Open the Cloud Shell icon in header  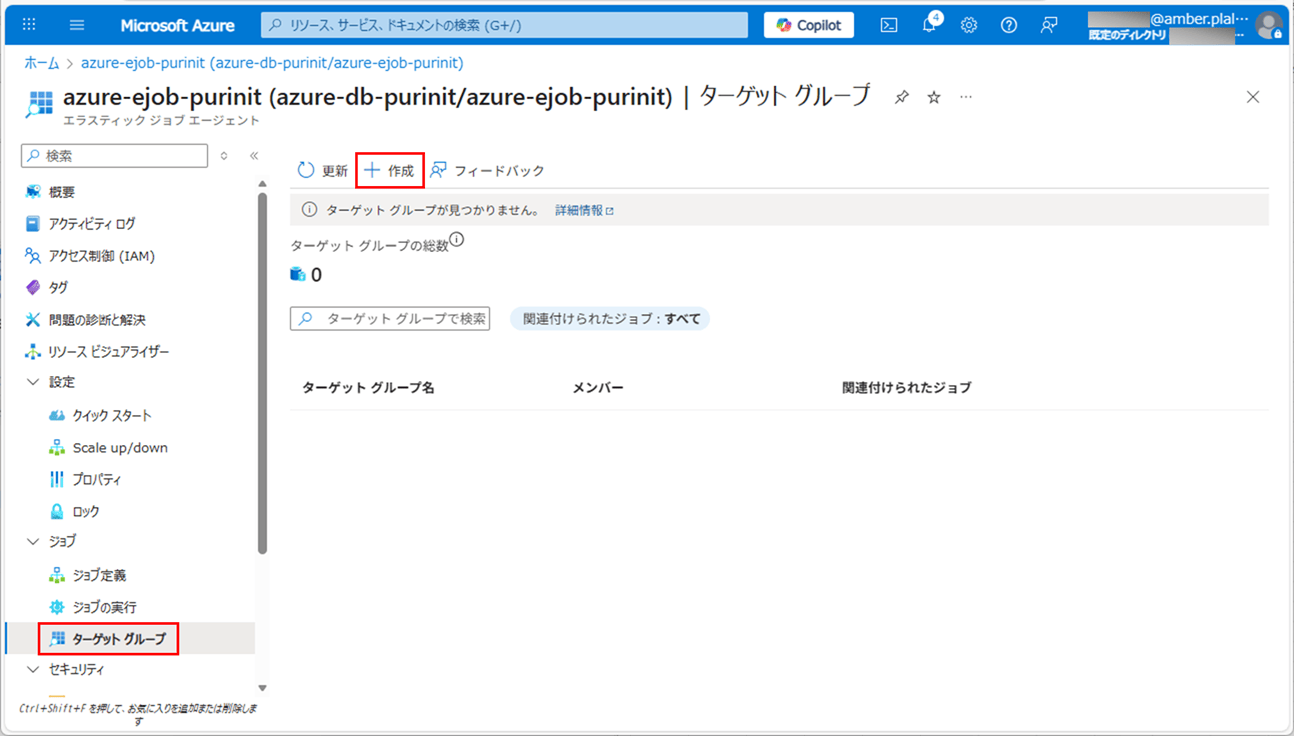(888, 25)
